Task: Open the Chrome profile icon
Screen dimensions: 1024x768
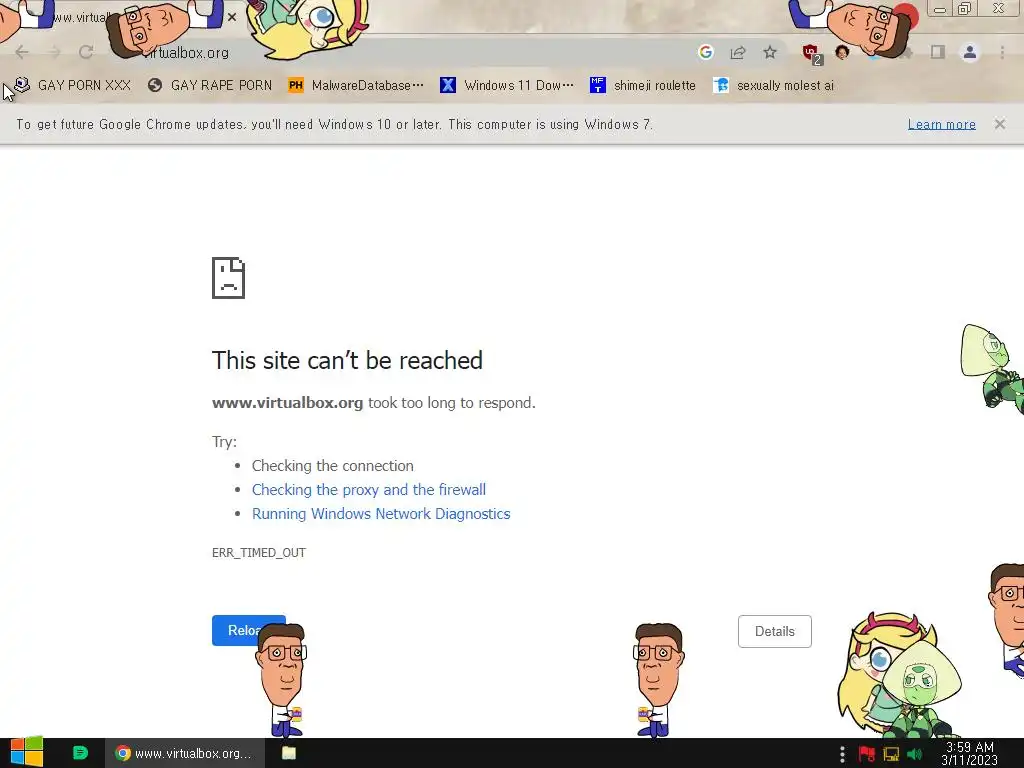Action: (970, 52)
